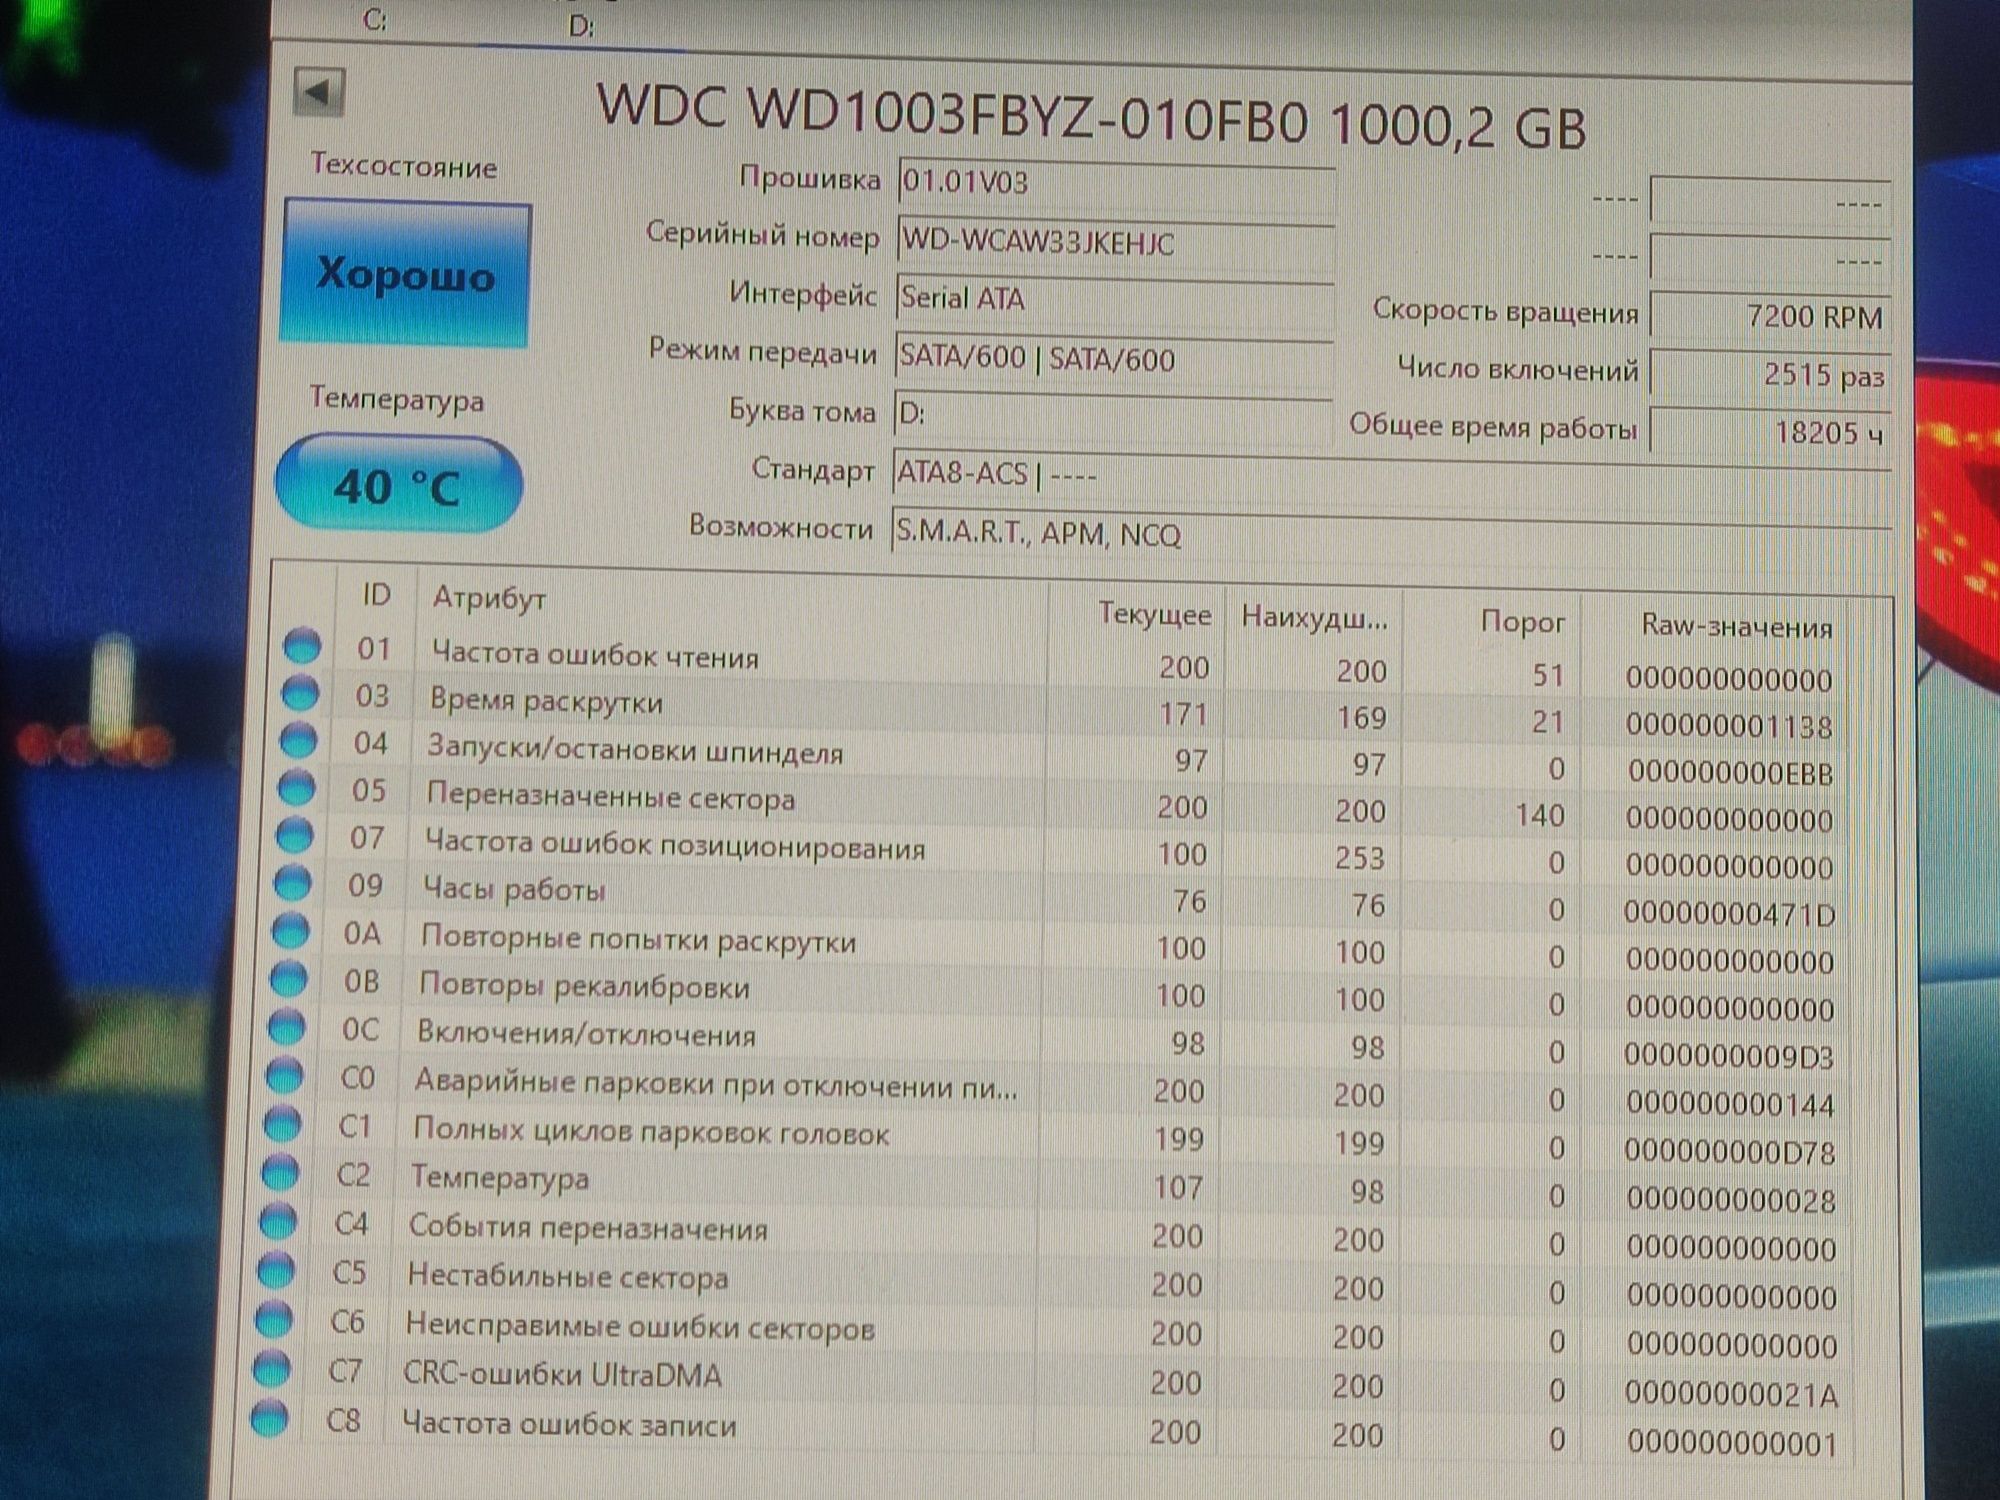Click the status circle for attribute C1
Screen dimensions: 2000x1500
coord(283,1123)
